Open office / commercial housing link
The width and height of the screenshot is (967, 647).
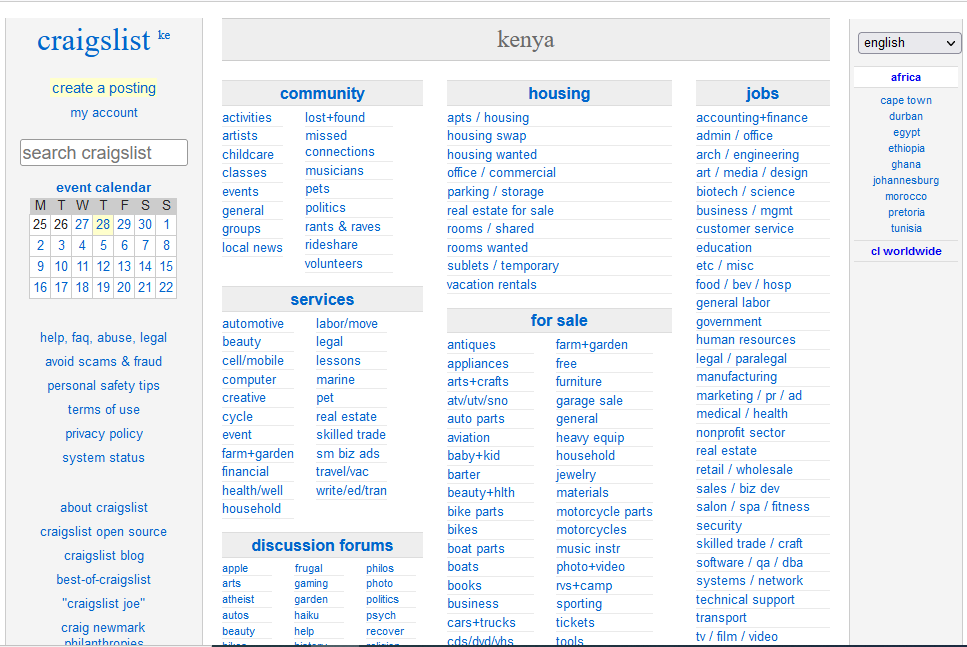click(501, 173)
